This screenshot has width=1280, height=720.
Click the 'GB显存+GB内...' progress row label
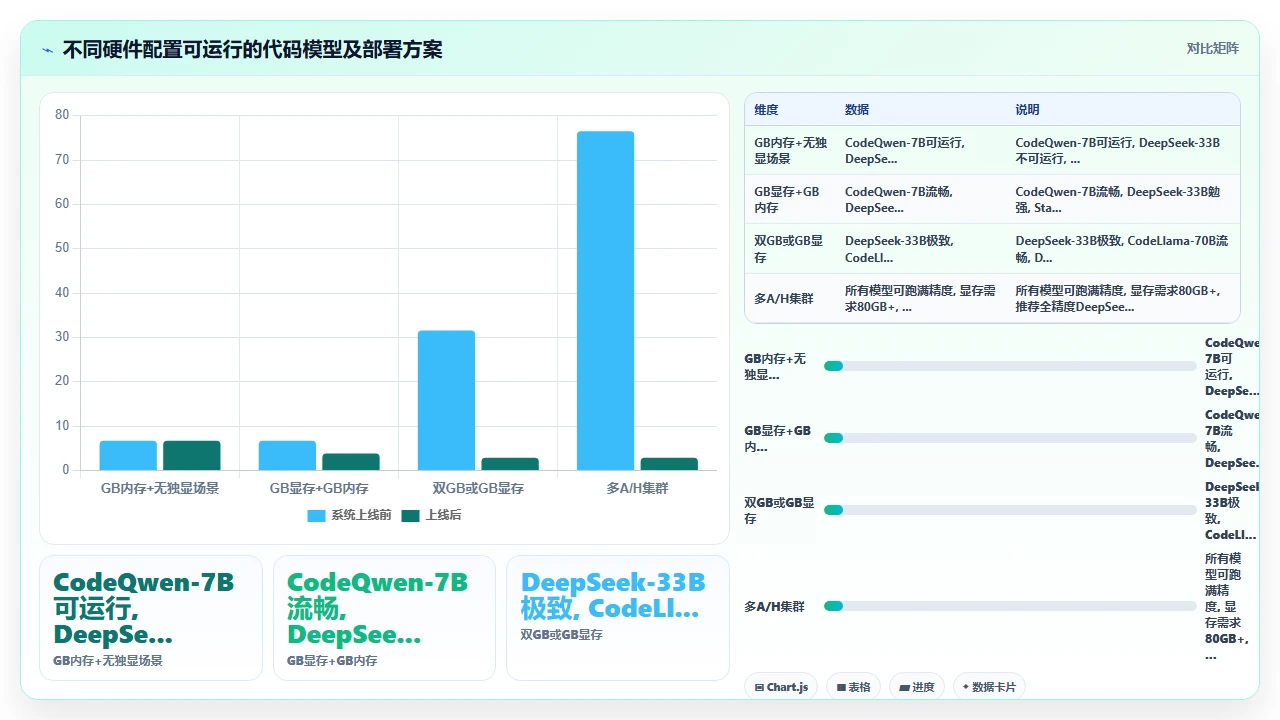click(780, 438)
